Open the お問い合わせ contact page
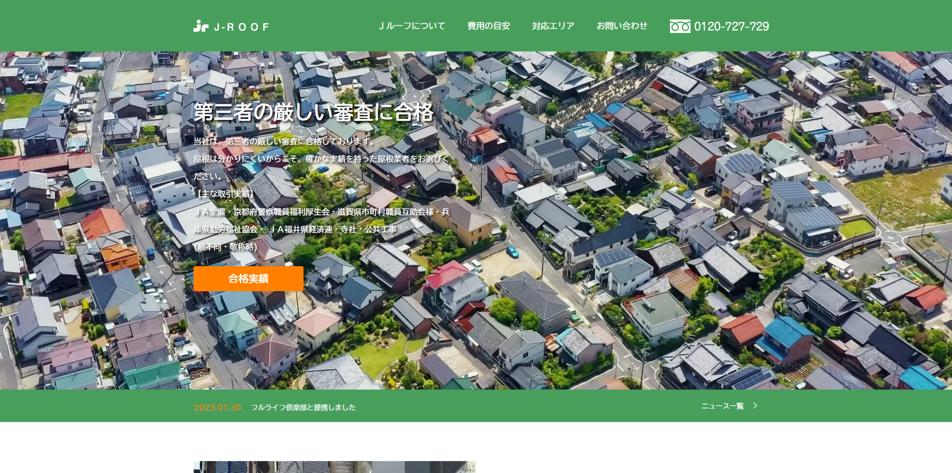Screen dimensions: 952x473 [621, 26]
